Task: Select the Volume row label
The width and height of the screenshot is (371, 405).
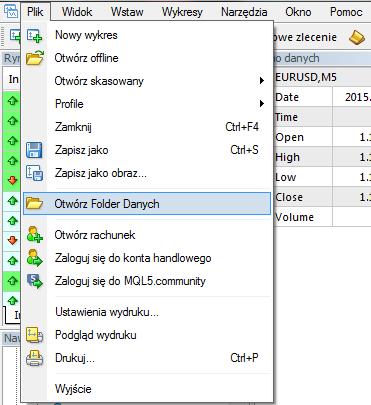Action: [x=294, y=217]
